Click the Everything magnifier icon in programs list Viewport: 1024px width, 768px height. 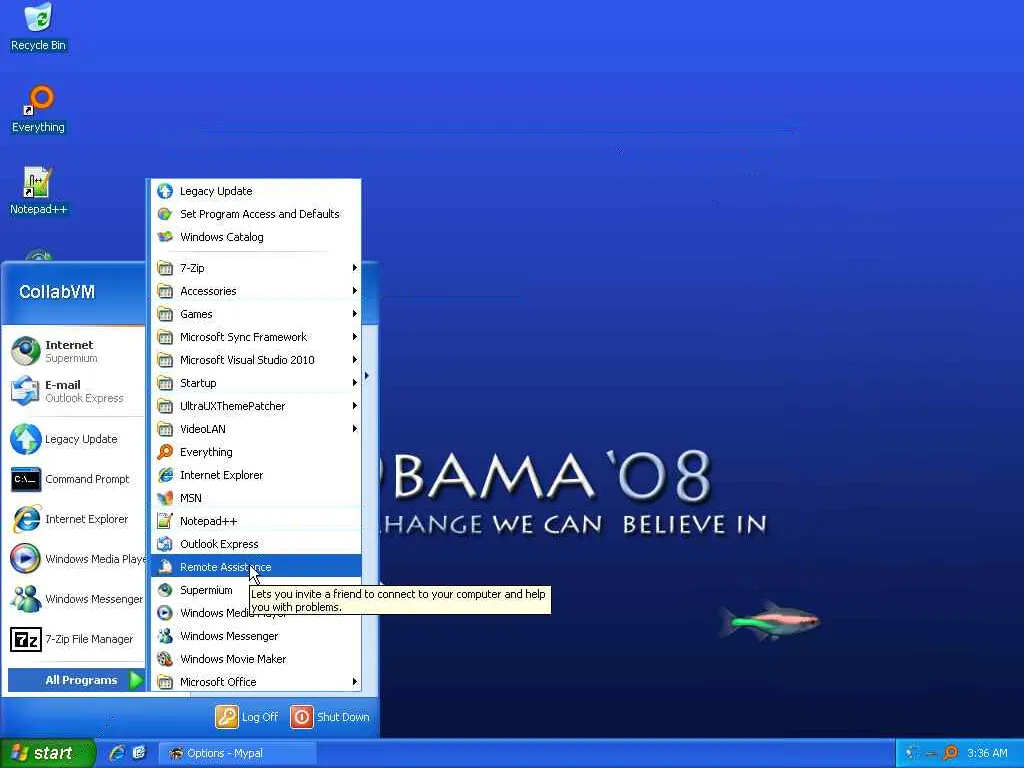coord(165,452)
